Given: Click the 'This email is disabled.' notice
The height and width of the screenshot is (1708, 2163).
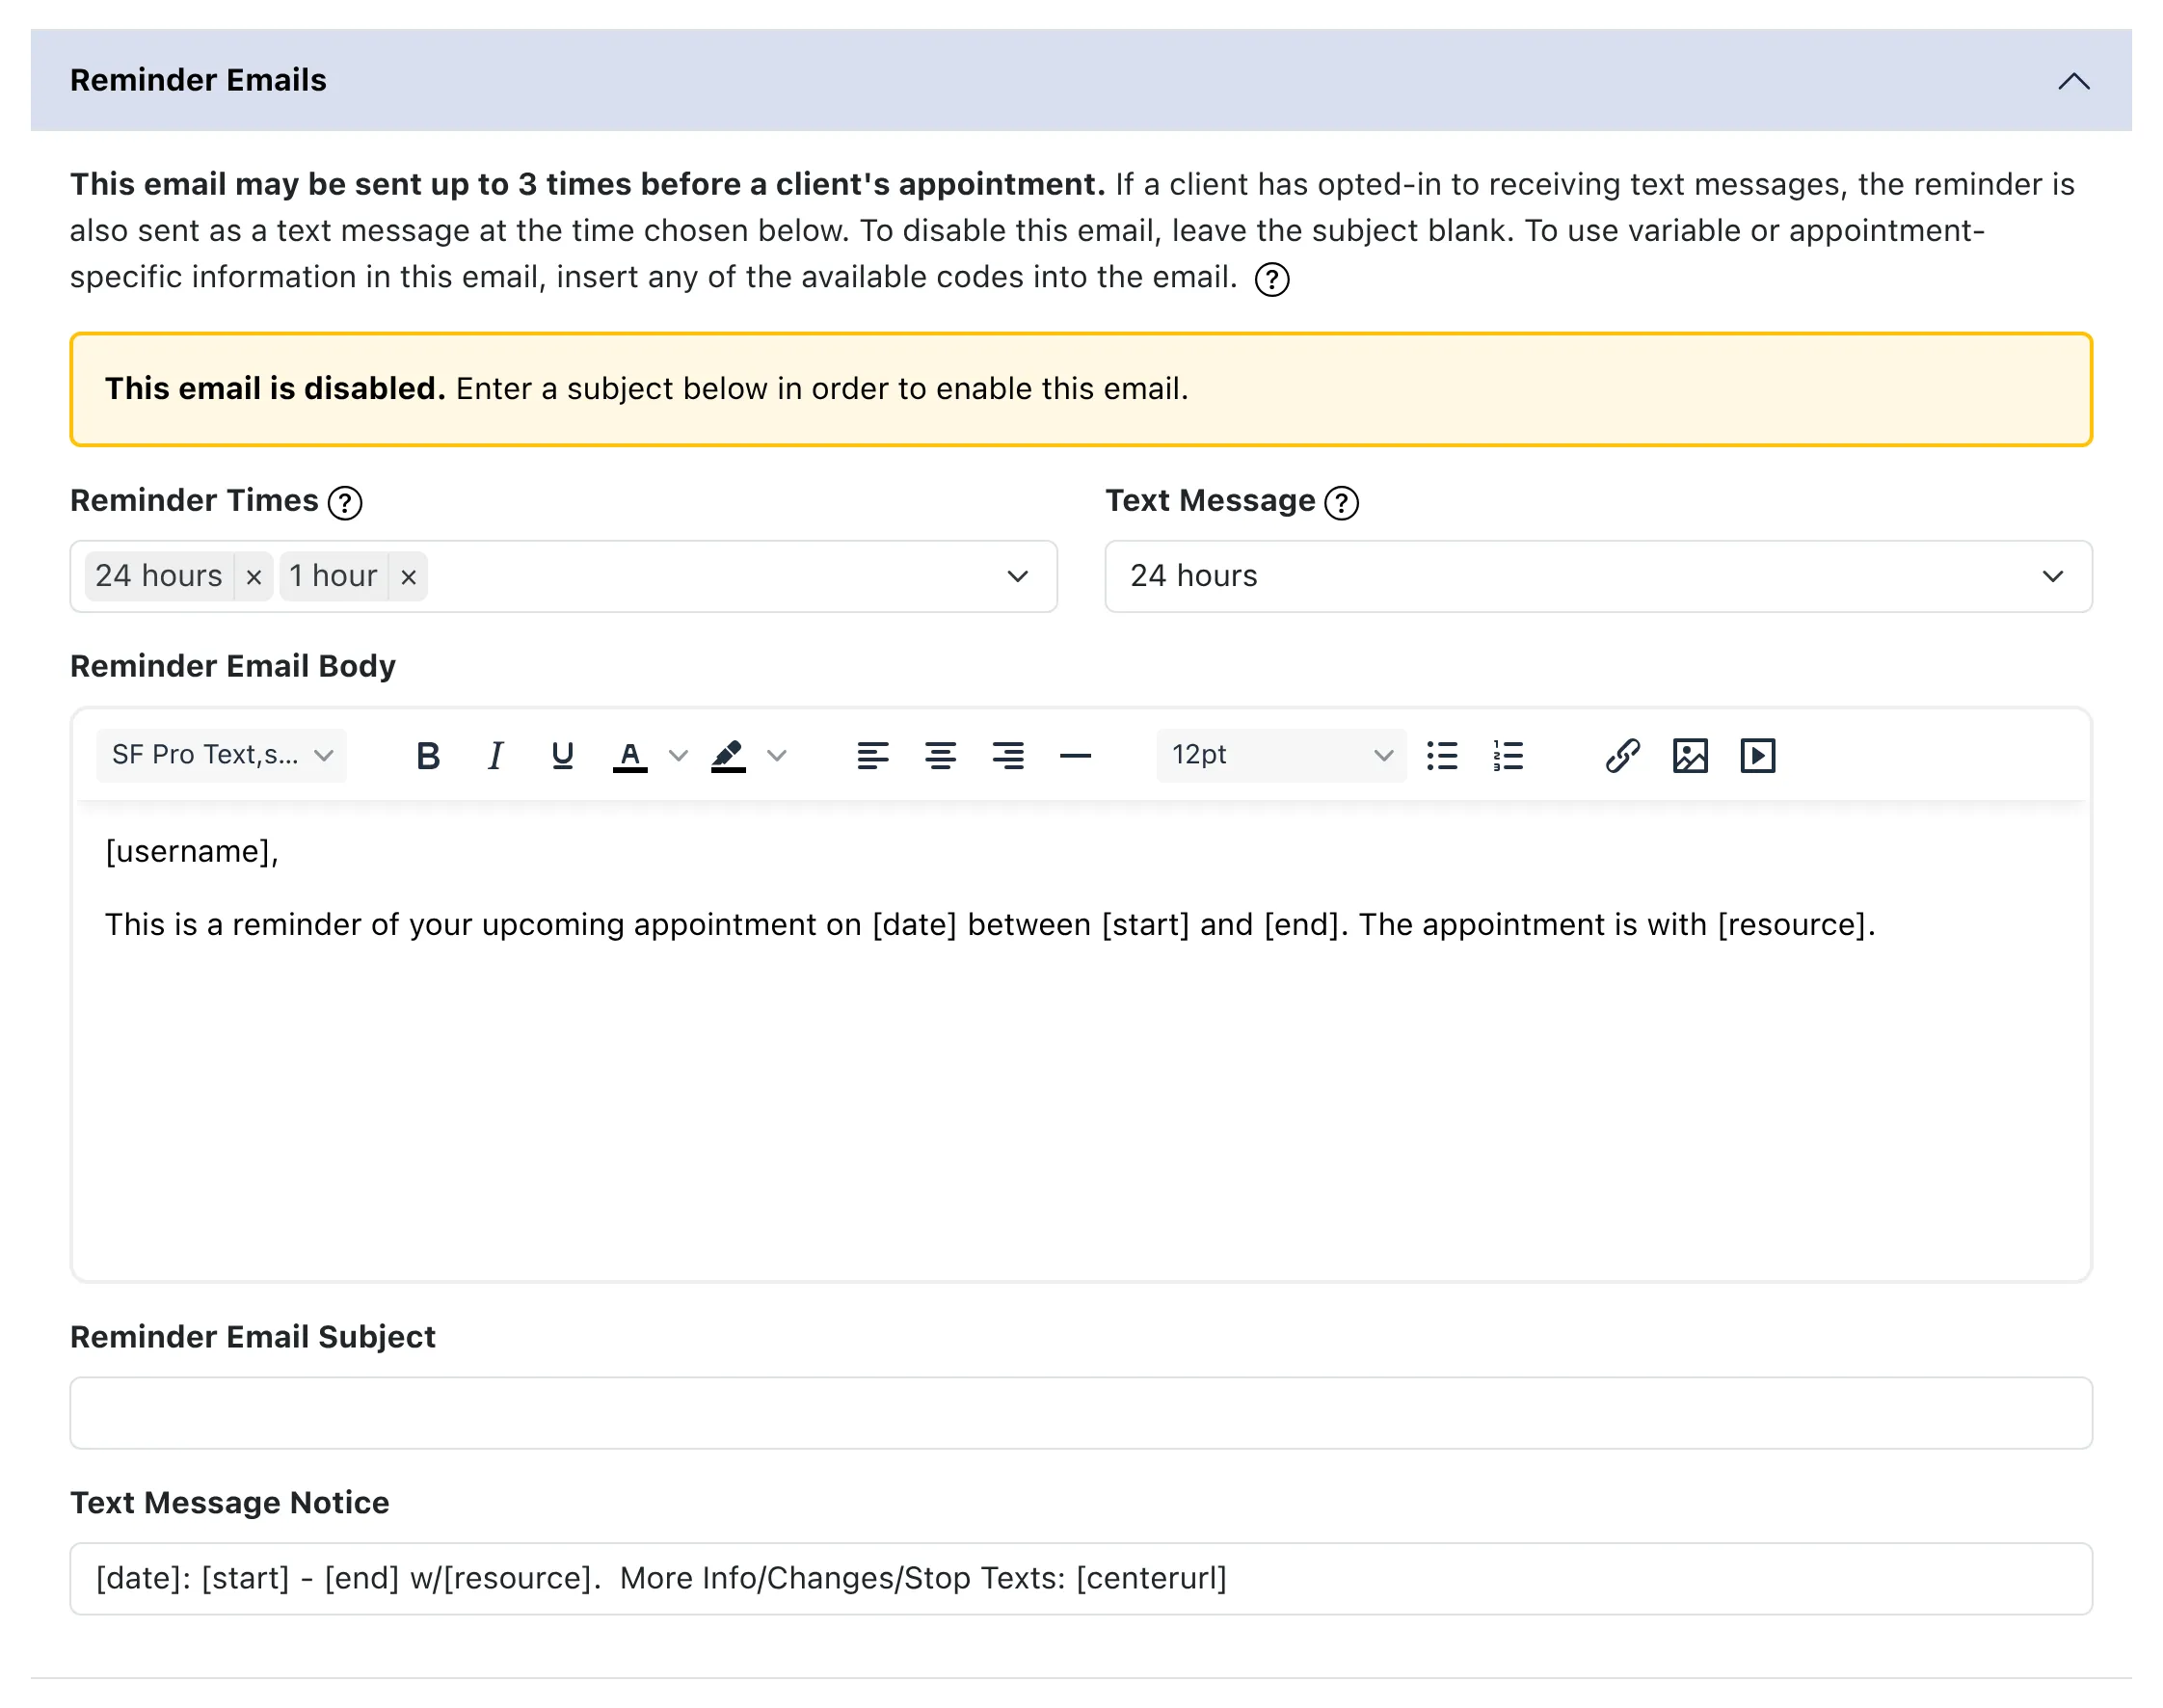Looking at the screenshot, I should tap(1081, 389).
